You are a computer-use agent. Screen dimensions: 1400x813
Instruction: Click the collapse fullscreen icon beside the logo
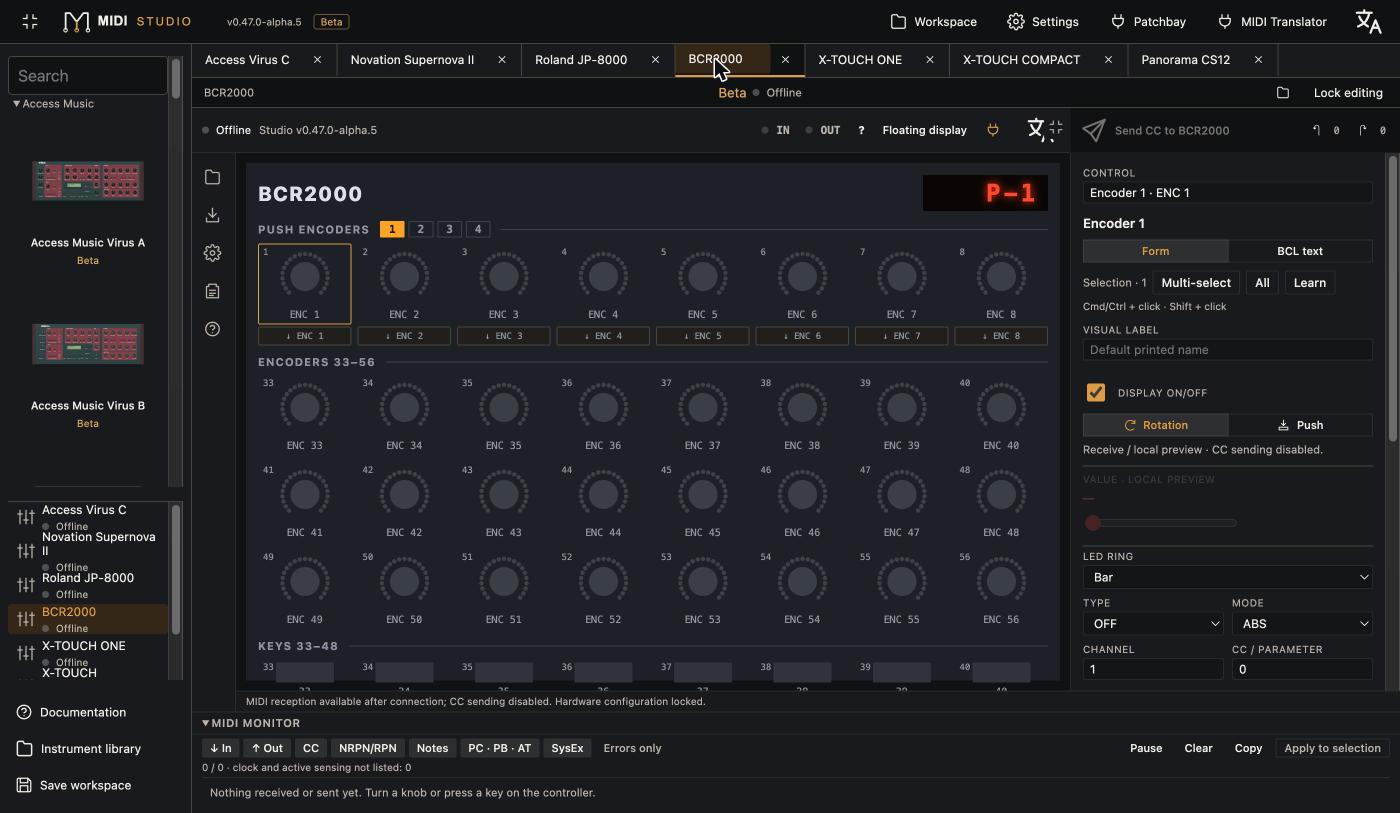(30, 21)
